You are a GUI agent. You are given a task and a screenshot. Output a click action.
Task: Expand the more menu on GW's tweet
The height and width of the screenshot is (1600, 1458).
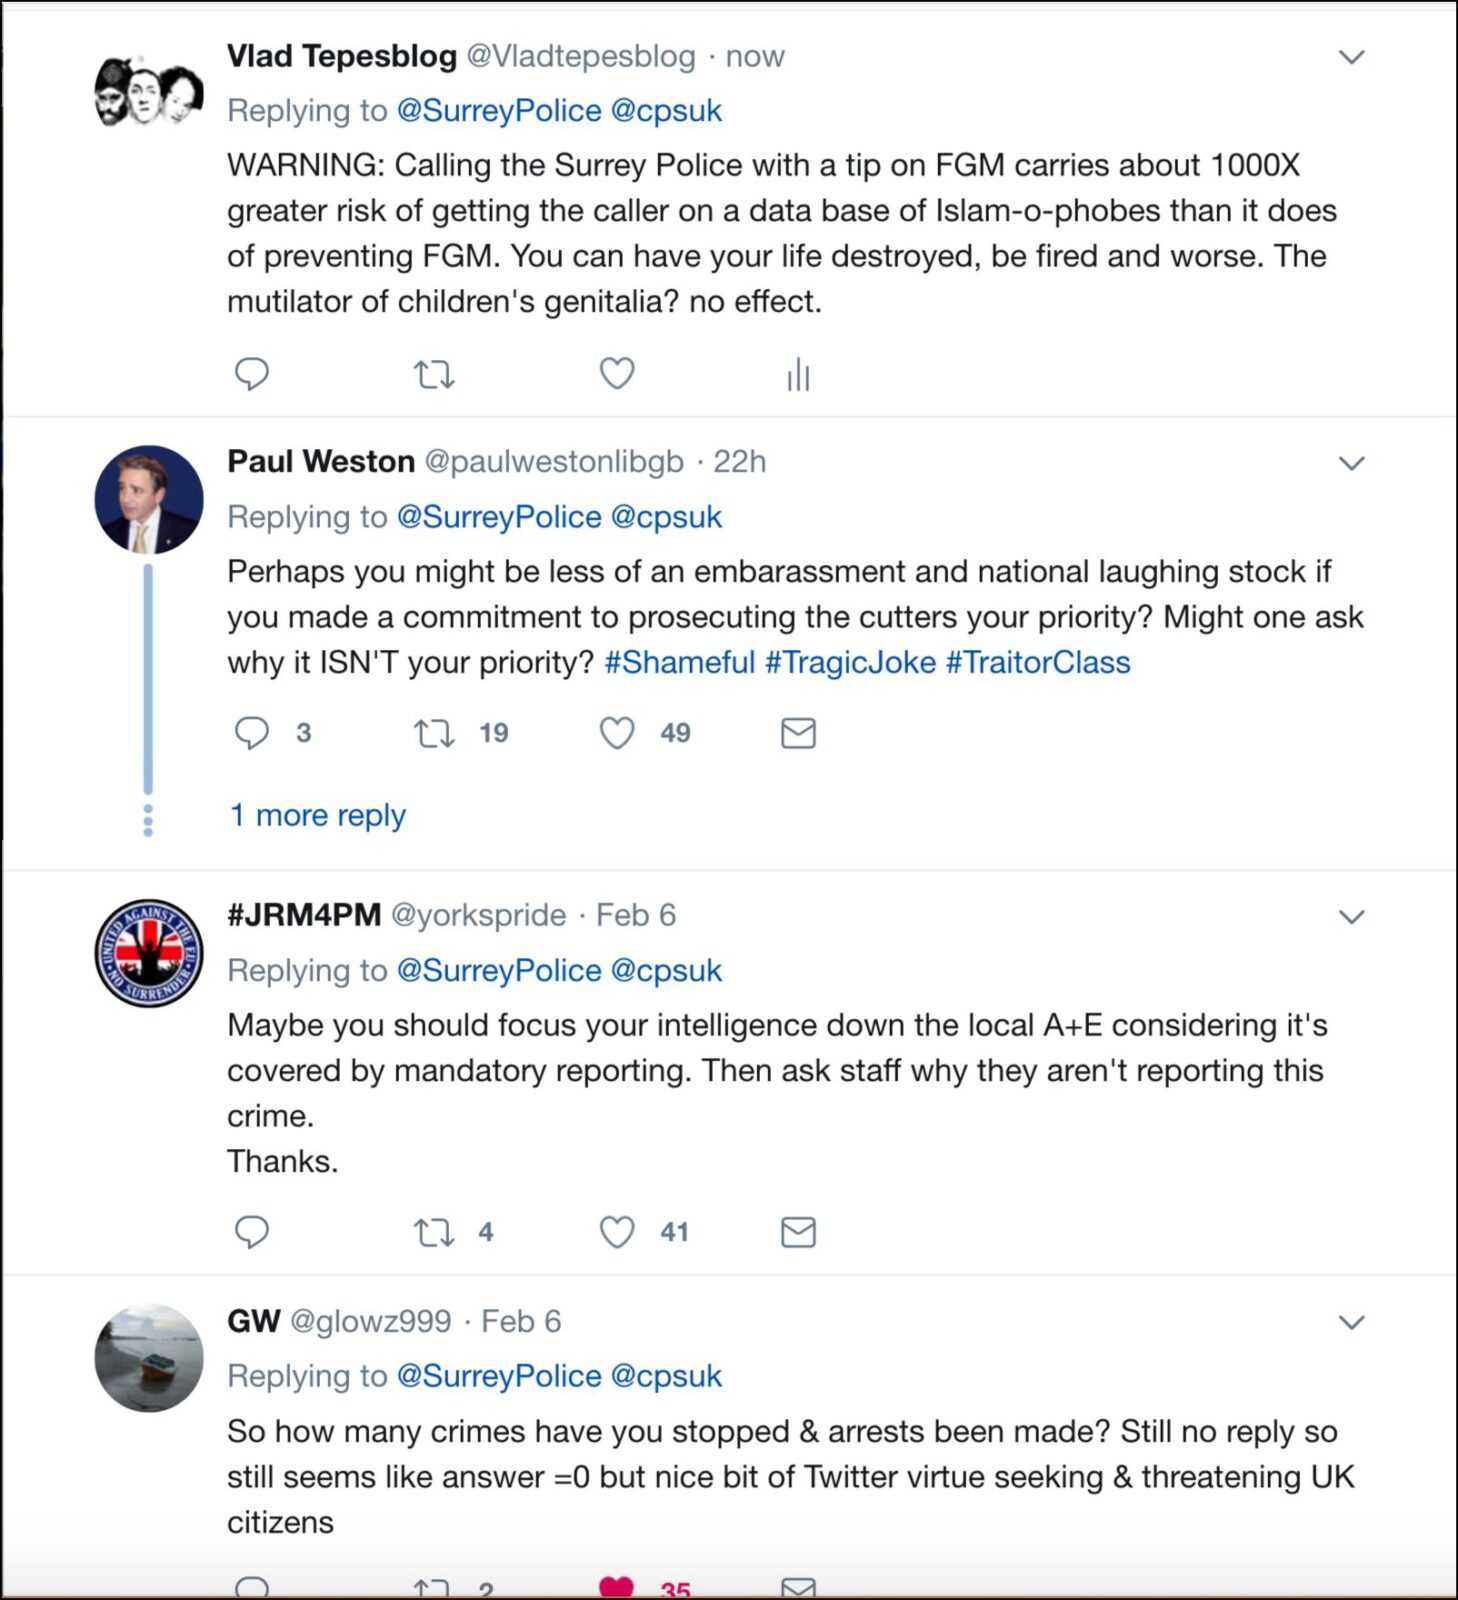coord(1352,1322)
